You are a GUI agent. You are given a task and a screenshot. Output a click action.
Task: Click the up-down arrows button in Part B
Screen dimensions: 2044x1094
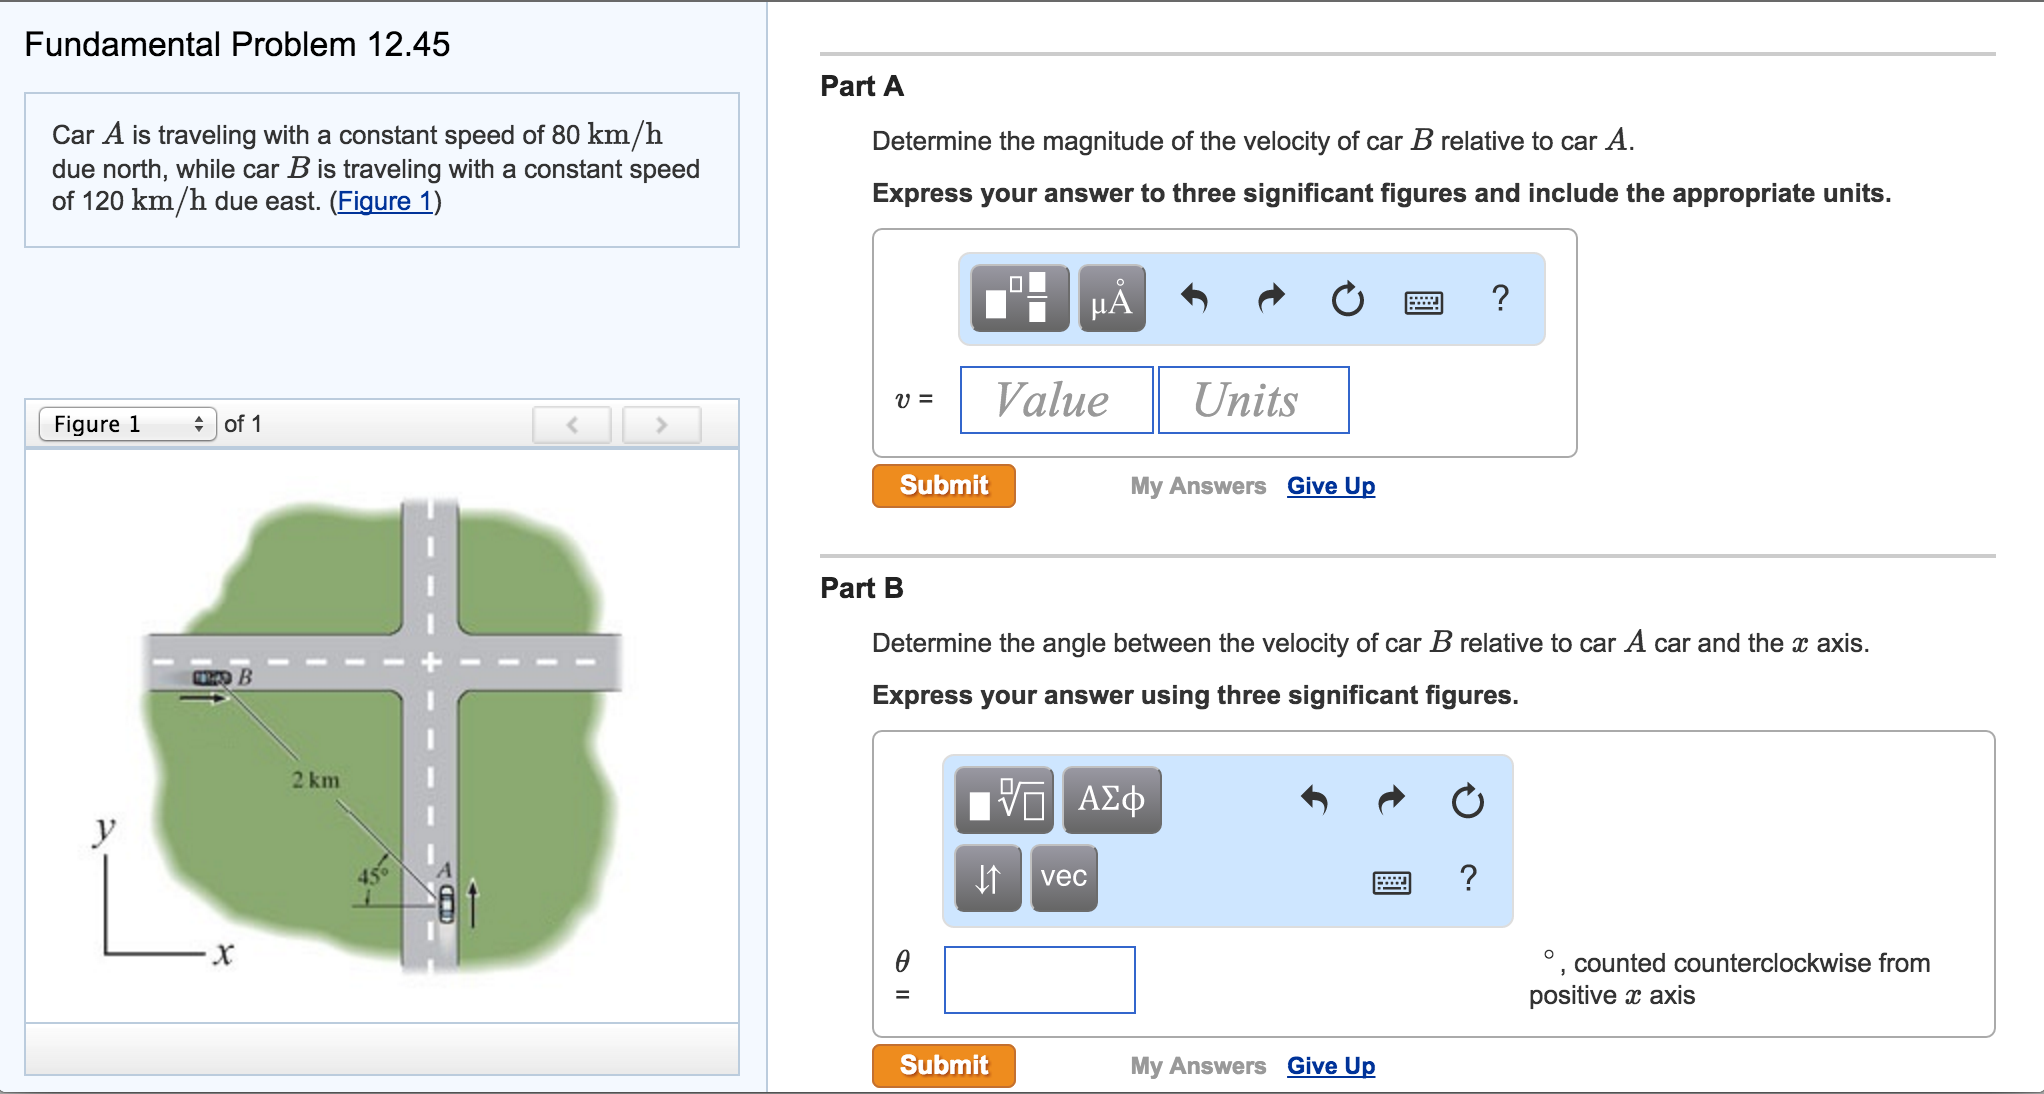(x=987, y=878)
